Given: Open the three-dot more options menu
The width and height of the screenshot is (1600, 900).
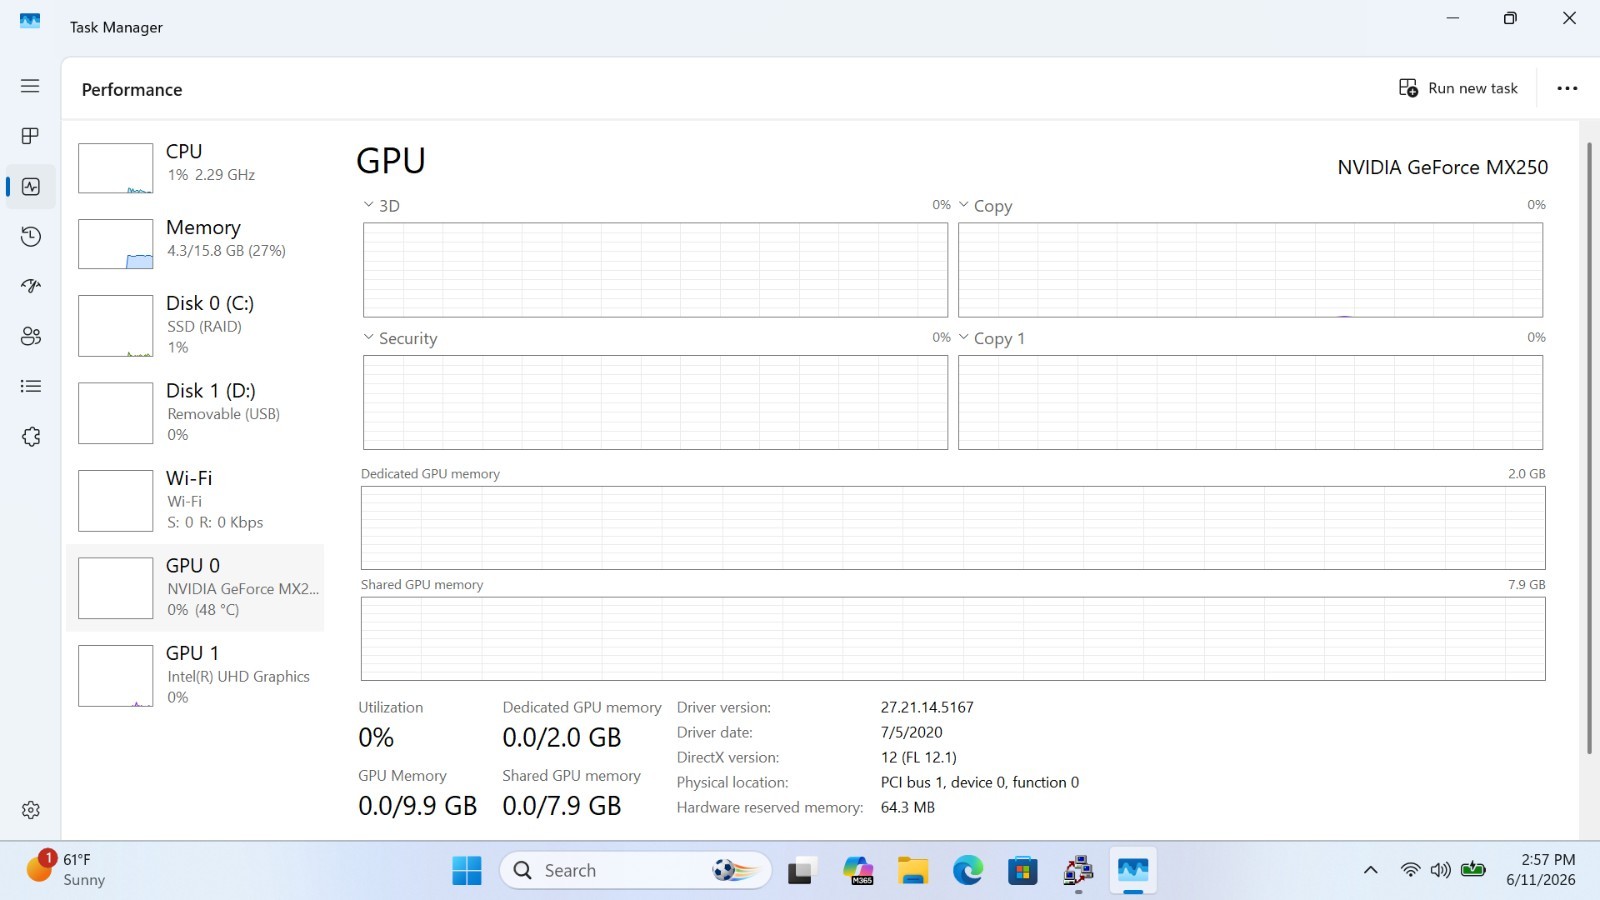Looking at the screenshot, I should tap(1567, 88).
